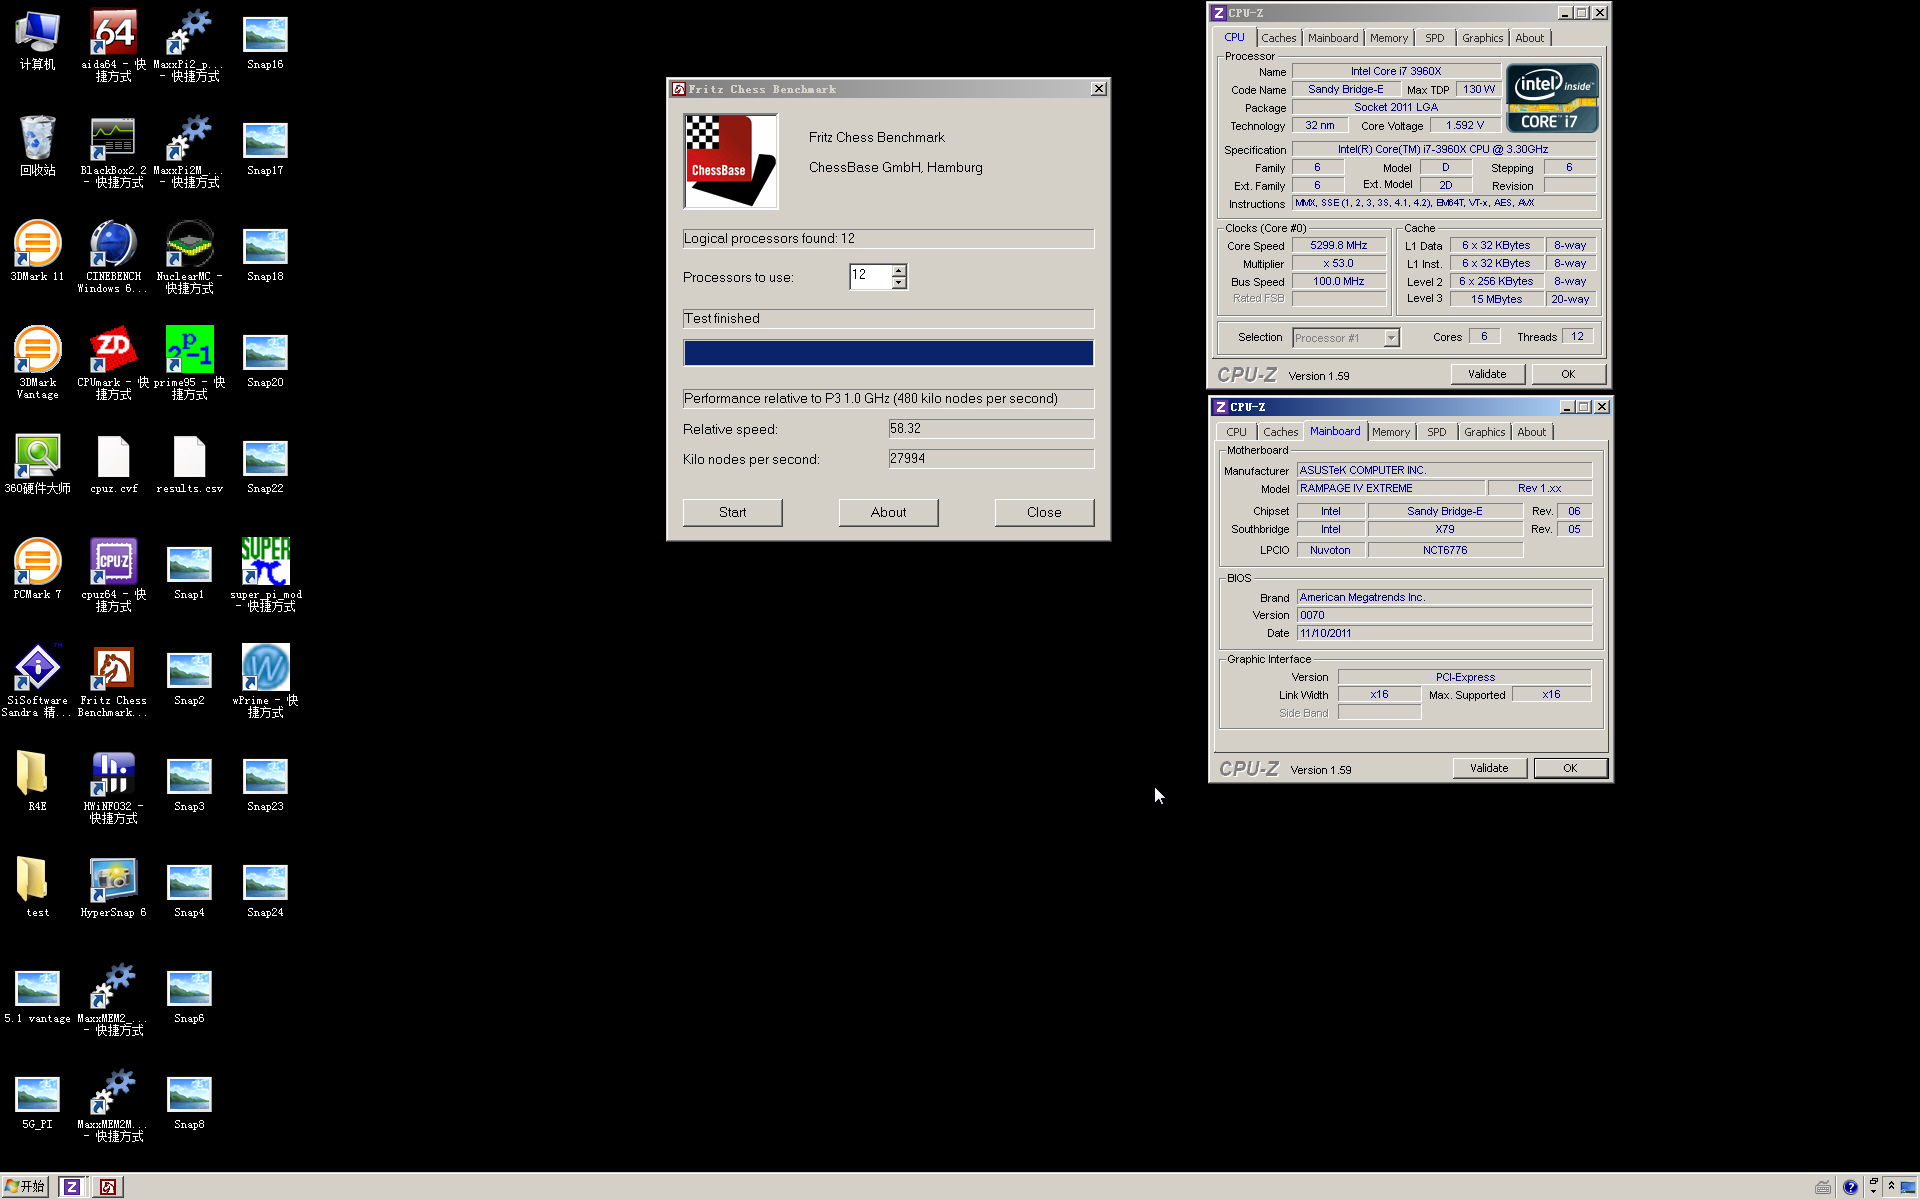This screenshot has height=1200, width=1920.
Task: Select the cpuz.cvf file icon
Action: 113,463
